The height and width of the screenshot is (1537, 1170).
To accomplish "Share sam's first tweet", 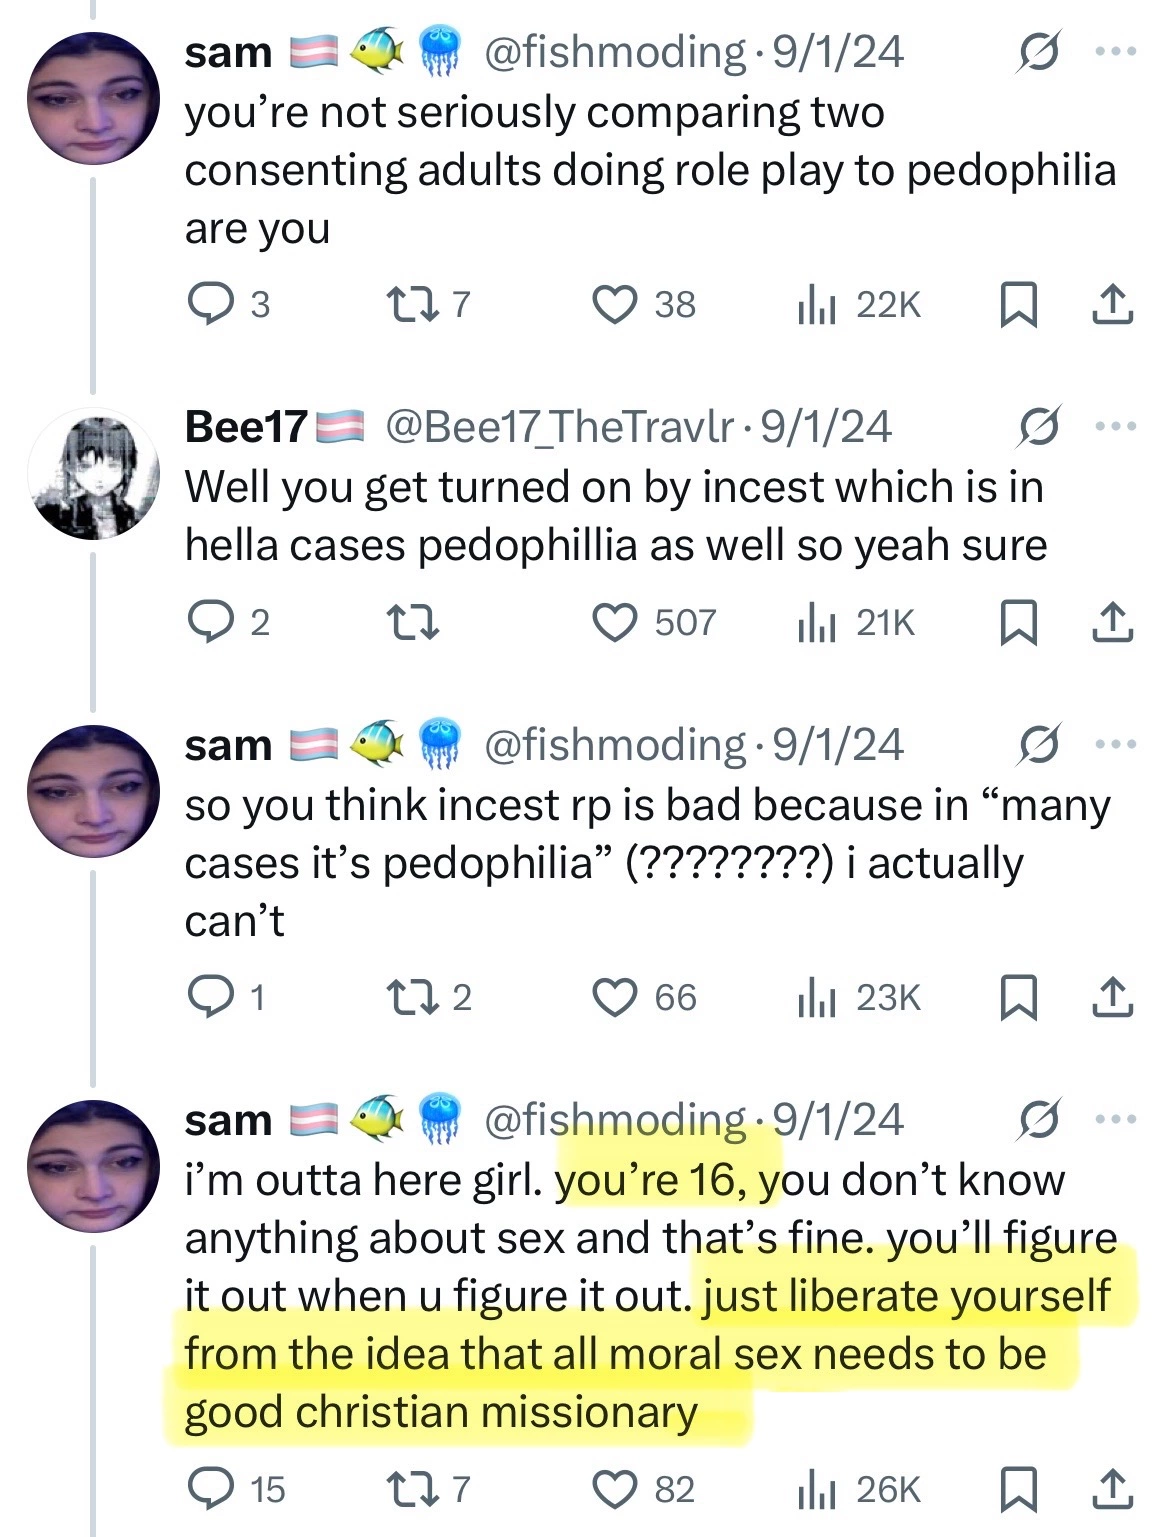I will pyautogui.click(x=1112, y=305).
